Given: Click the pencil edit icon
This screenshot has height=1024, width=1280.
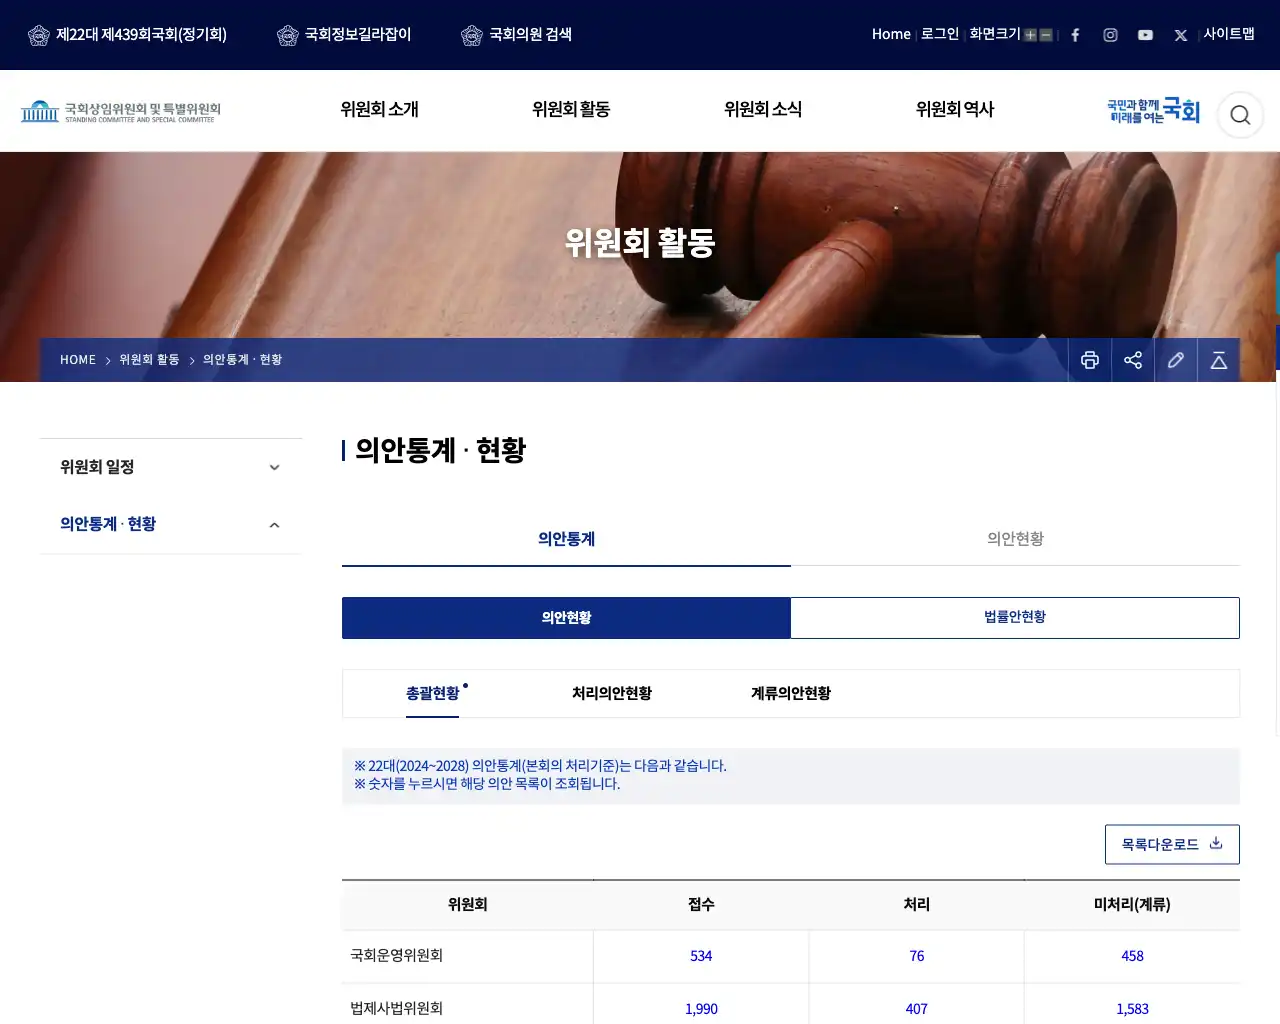Looking at the screenshot, I should [x=1176, y=360].
